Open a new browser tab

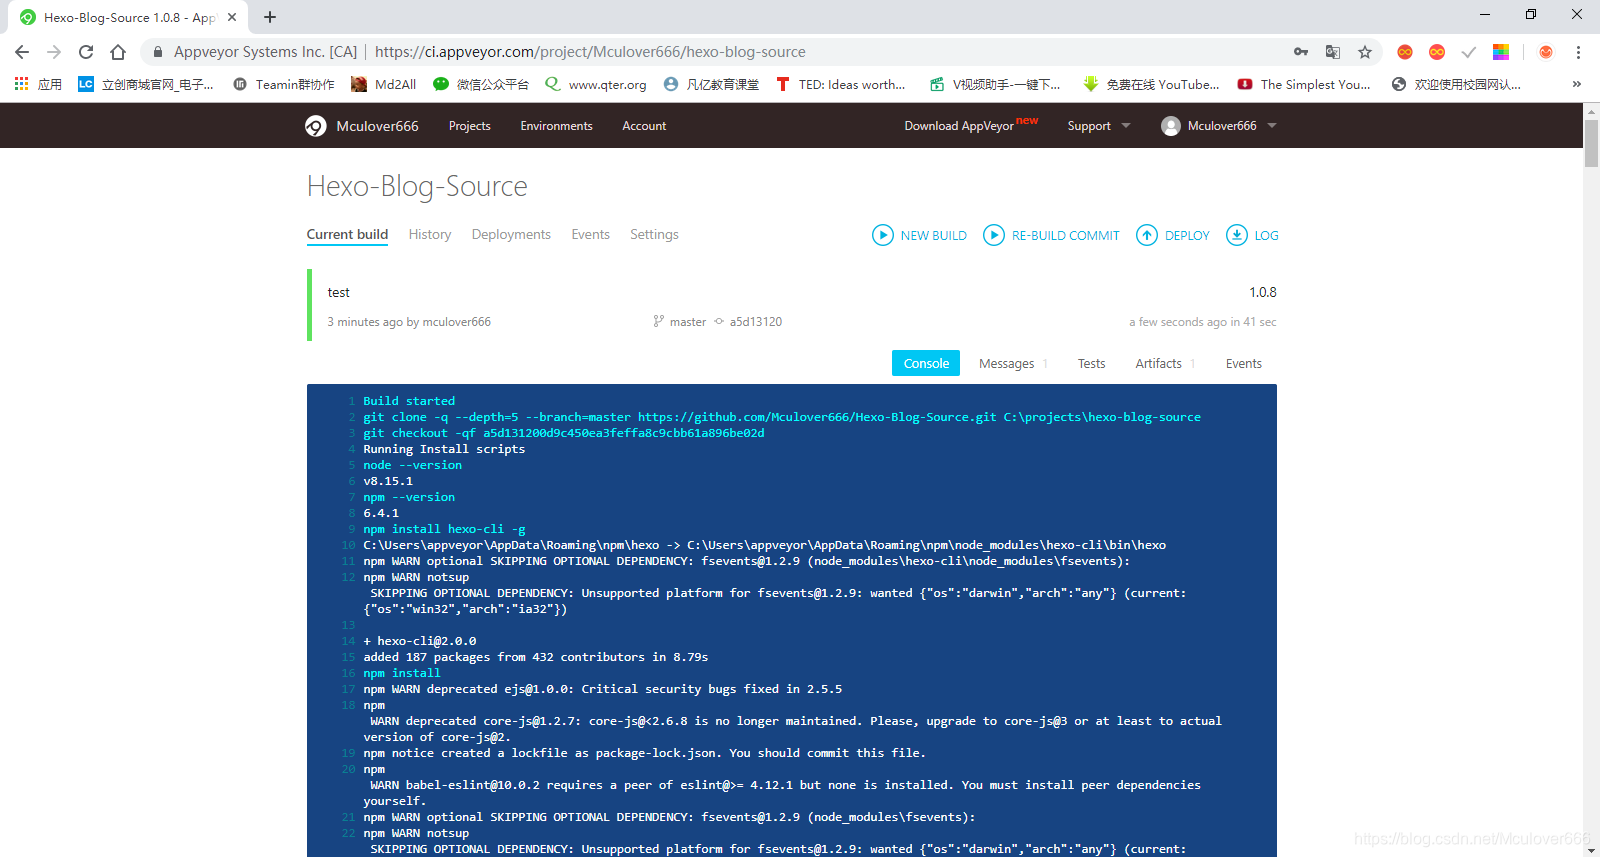(270, 17)
